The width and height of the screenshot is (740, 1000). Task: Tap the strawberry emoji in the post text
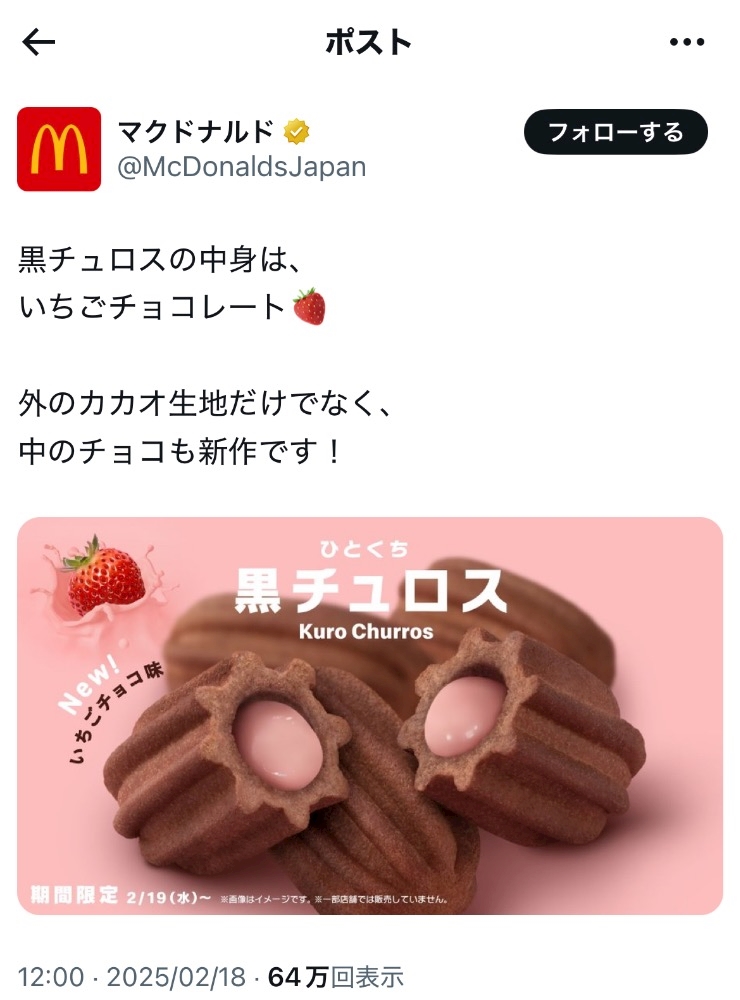pyautogui.click(x=309, y=307)
